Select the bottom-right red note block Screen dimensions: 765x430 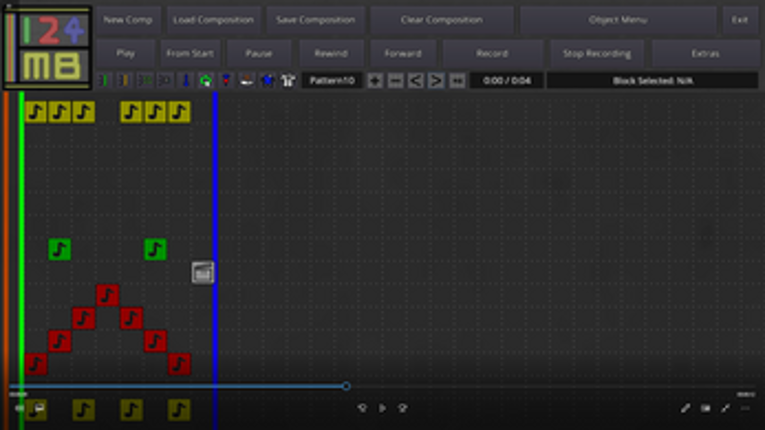click(179, 364)
